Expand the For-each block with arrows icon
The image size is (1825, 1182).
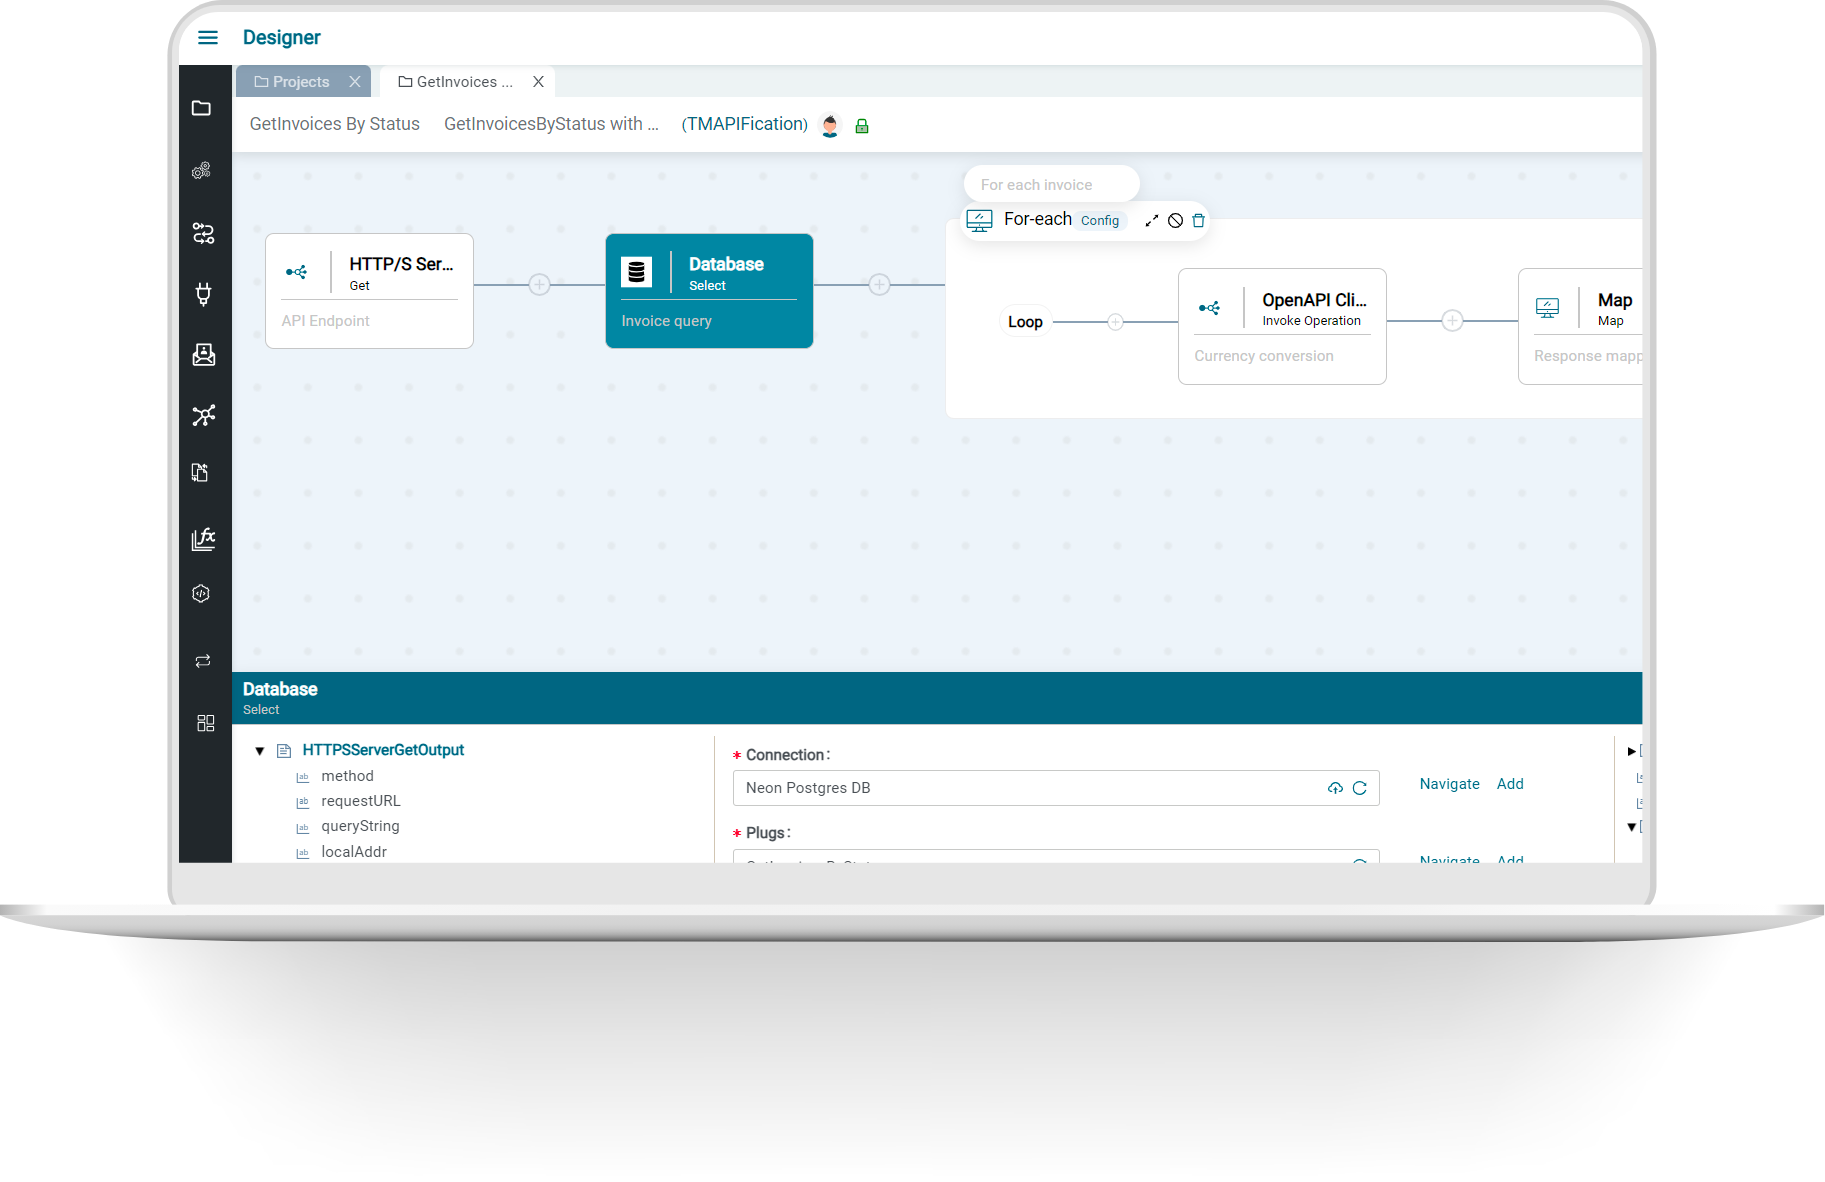click(x=1152, y=221)
